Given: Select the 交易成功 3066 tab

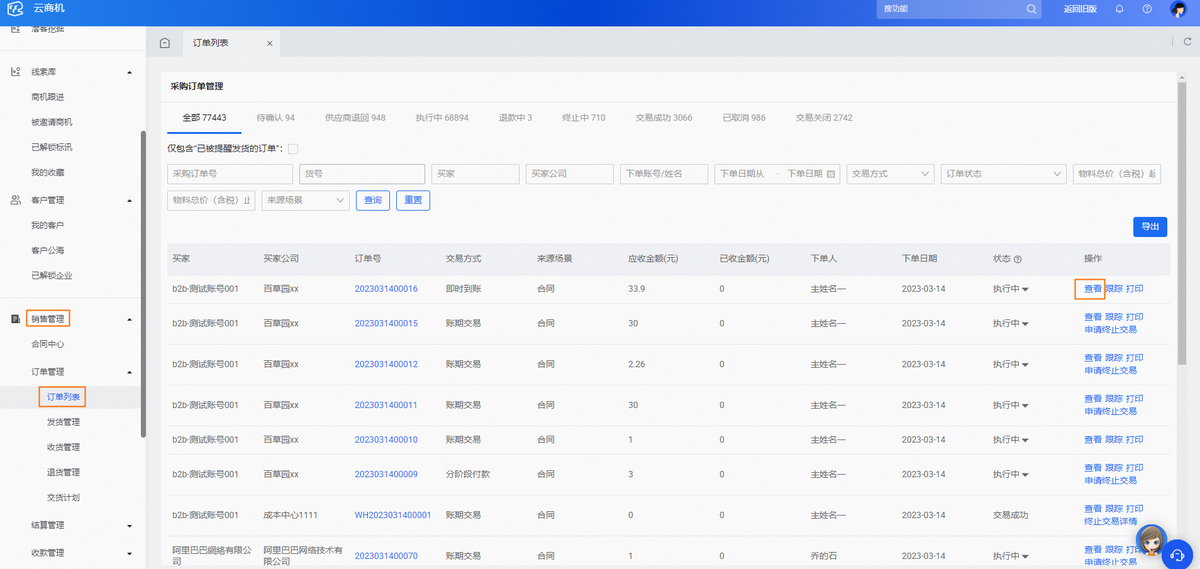Looking at the screenshot, I should pyautogui.click(x=664, y=118).
